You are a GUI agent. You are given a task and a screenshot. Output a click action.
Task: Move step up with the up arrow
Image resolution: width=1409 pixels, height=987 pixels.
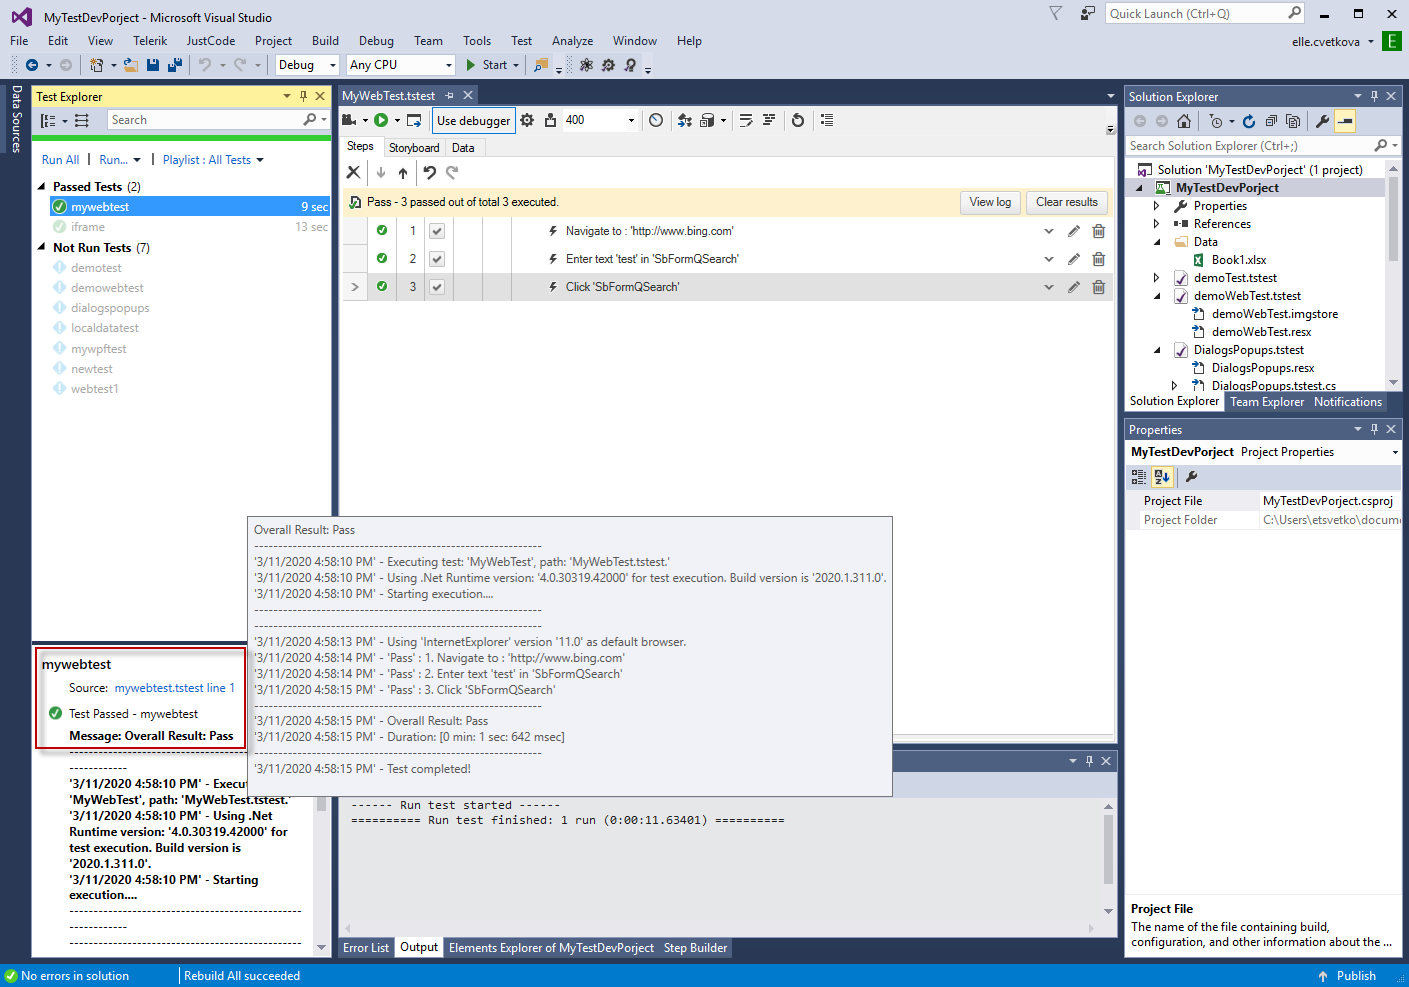point(403,172)
